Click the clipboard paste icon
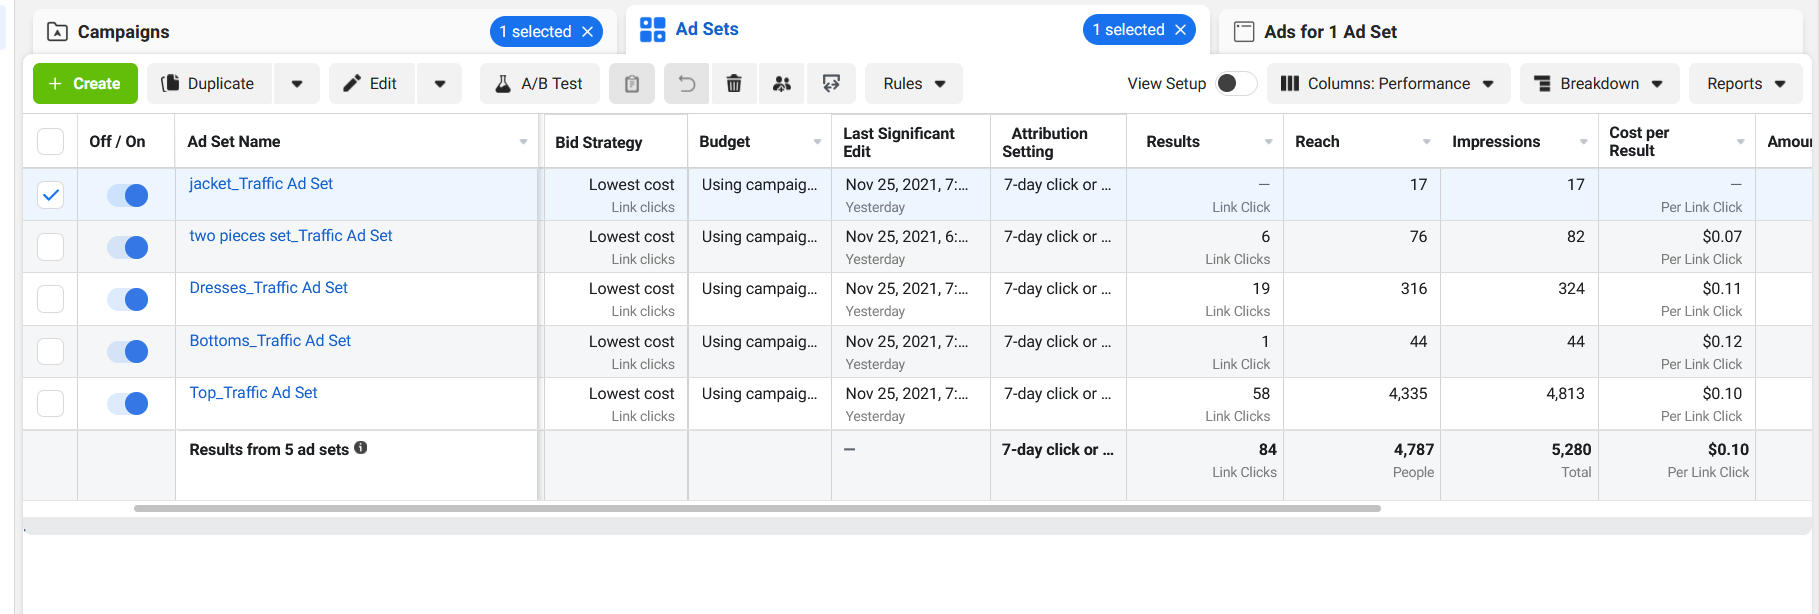 point(632,84)
